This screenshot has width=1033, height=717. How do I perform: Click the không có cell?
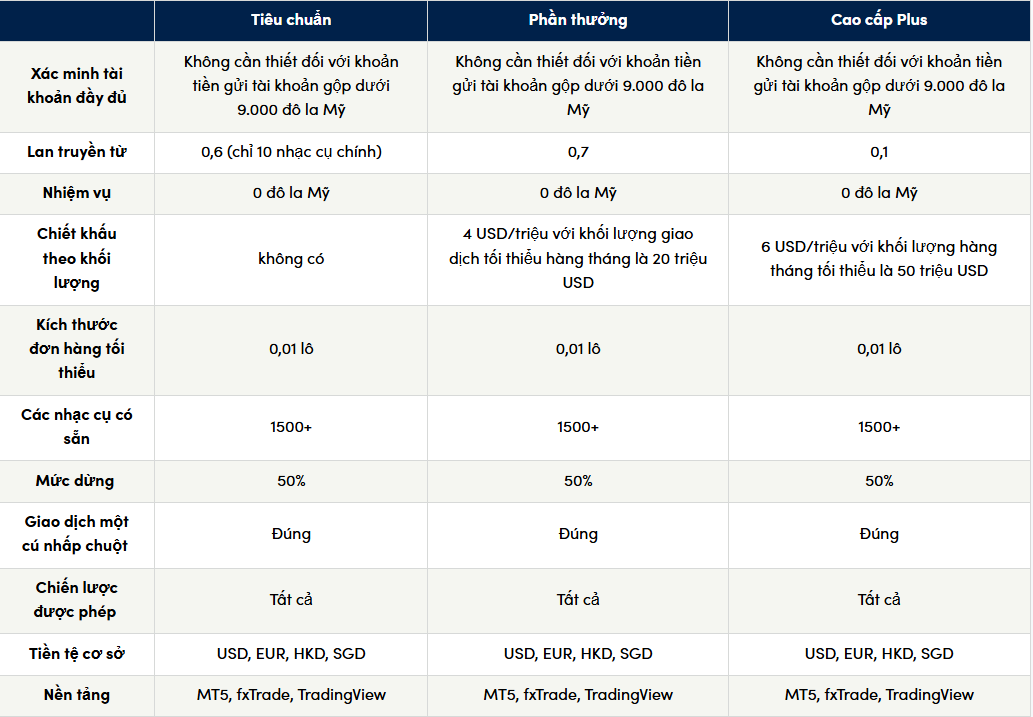[291, 259]
